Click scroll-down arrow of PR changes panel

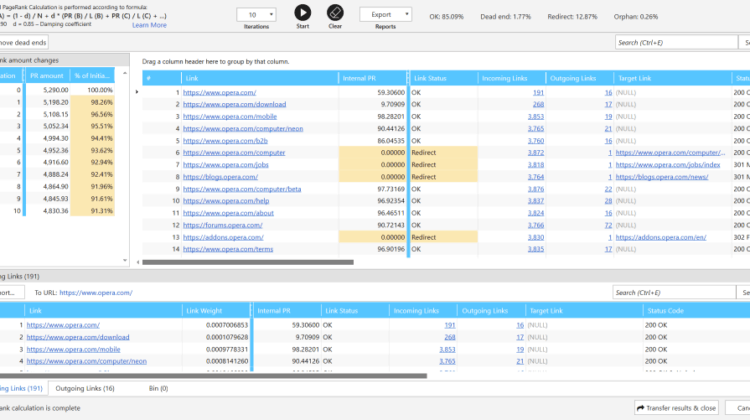[125, 260]
